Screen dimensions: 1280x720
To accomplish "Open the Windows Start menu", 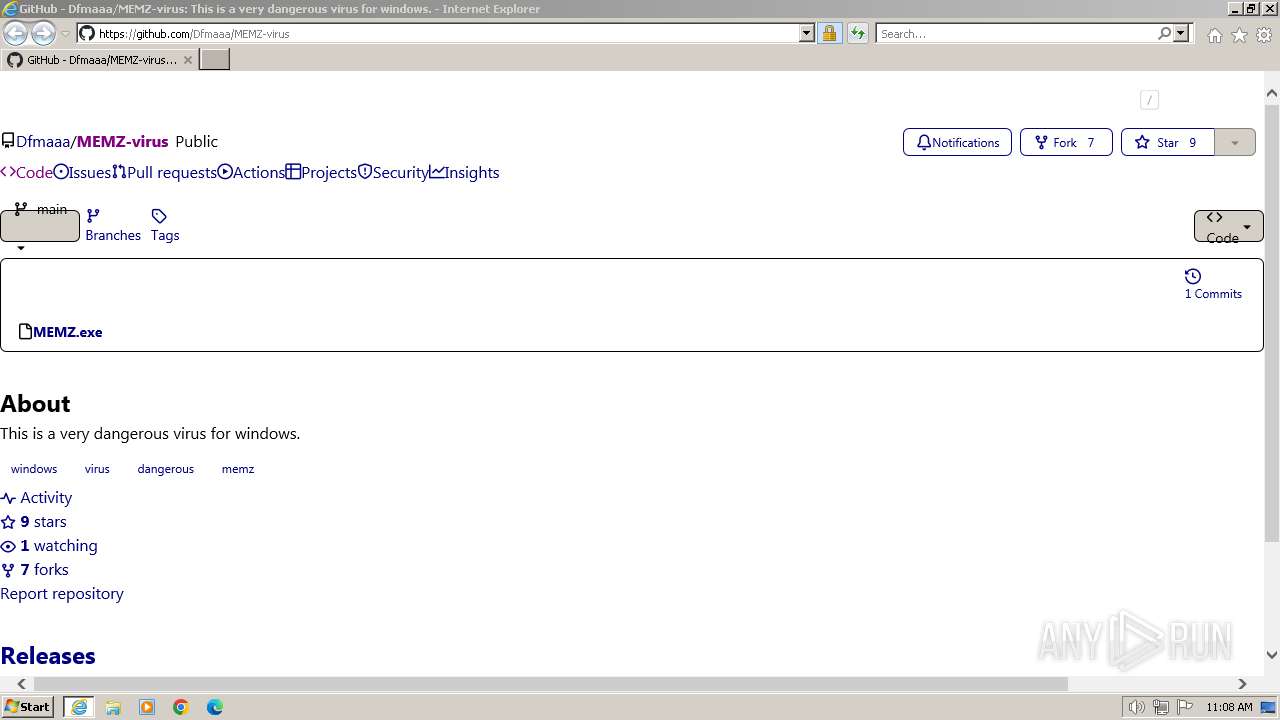I will point(28,707).
